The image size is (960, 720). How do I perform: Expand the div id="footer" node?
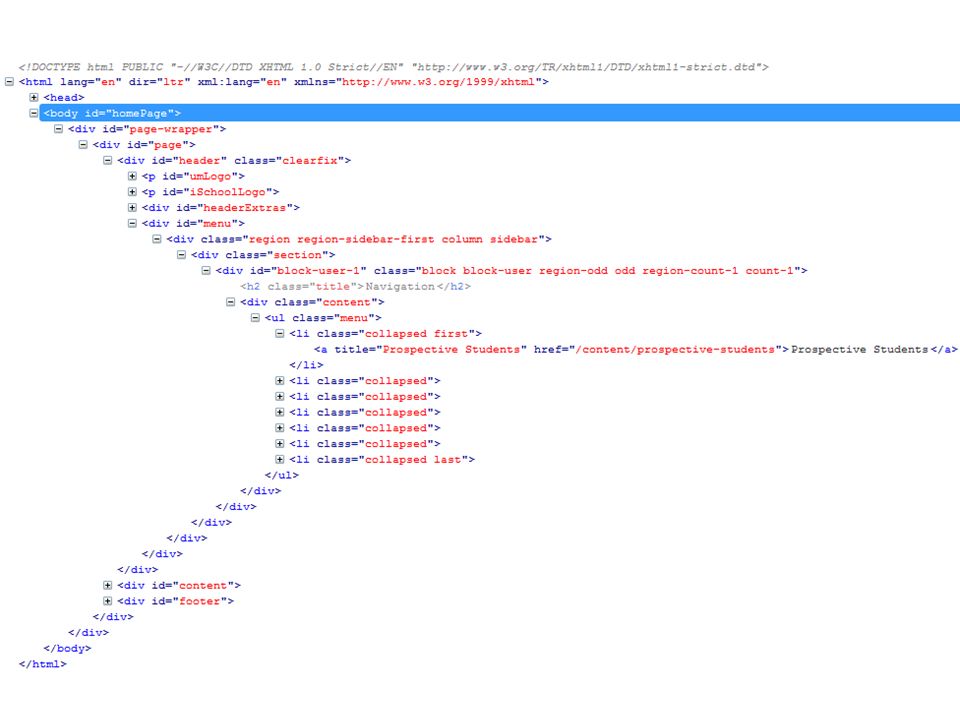(107, 601)
